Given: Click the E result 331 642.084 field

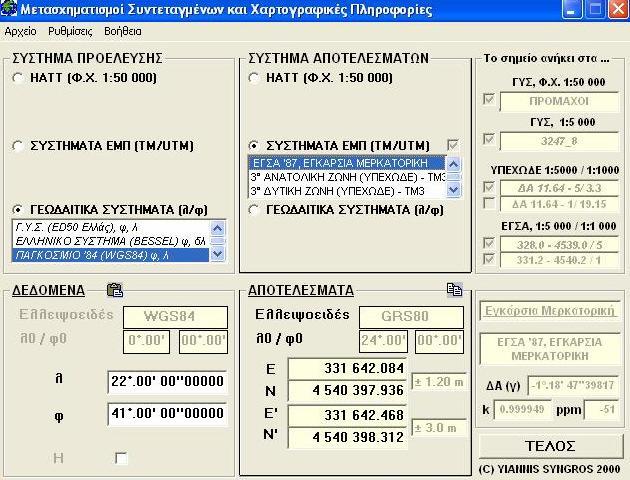Looking at the screenshot, I should point(347,368).
